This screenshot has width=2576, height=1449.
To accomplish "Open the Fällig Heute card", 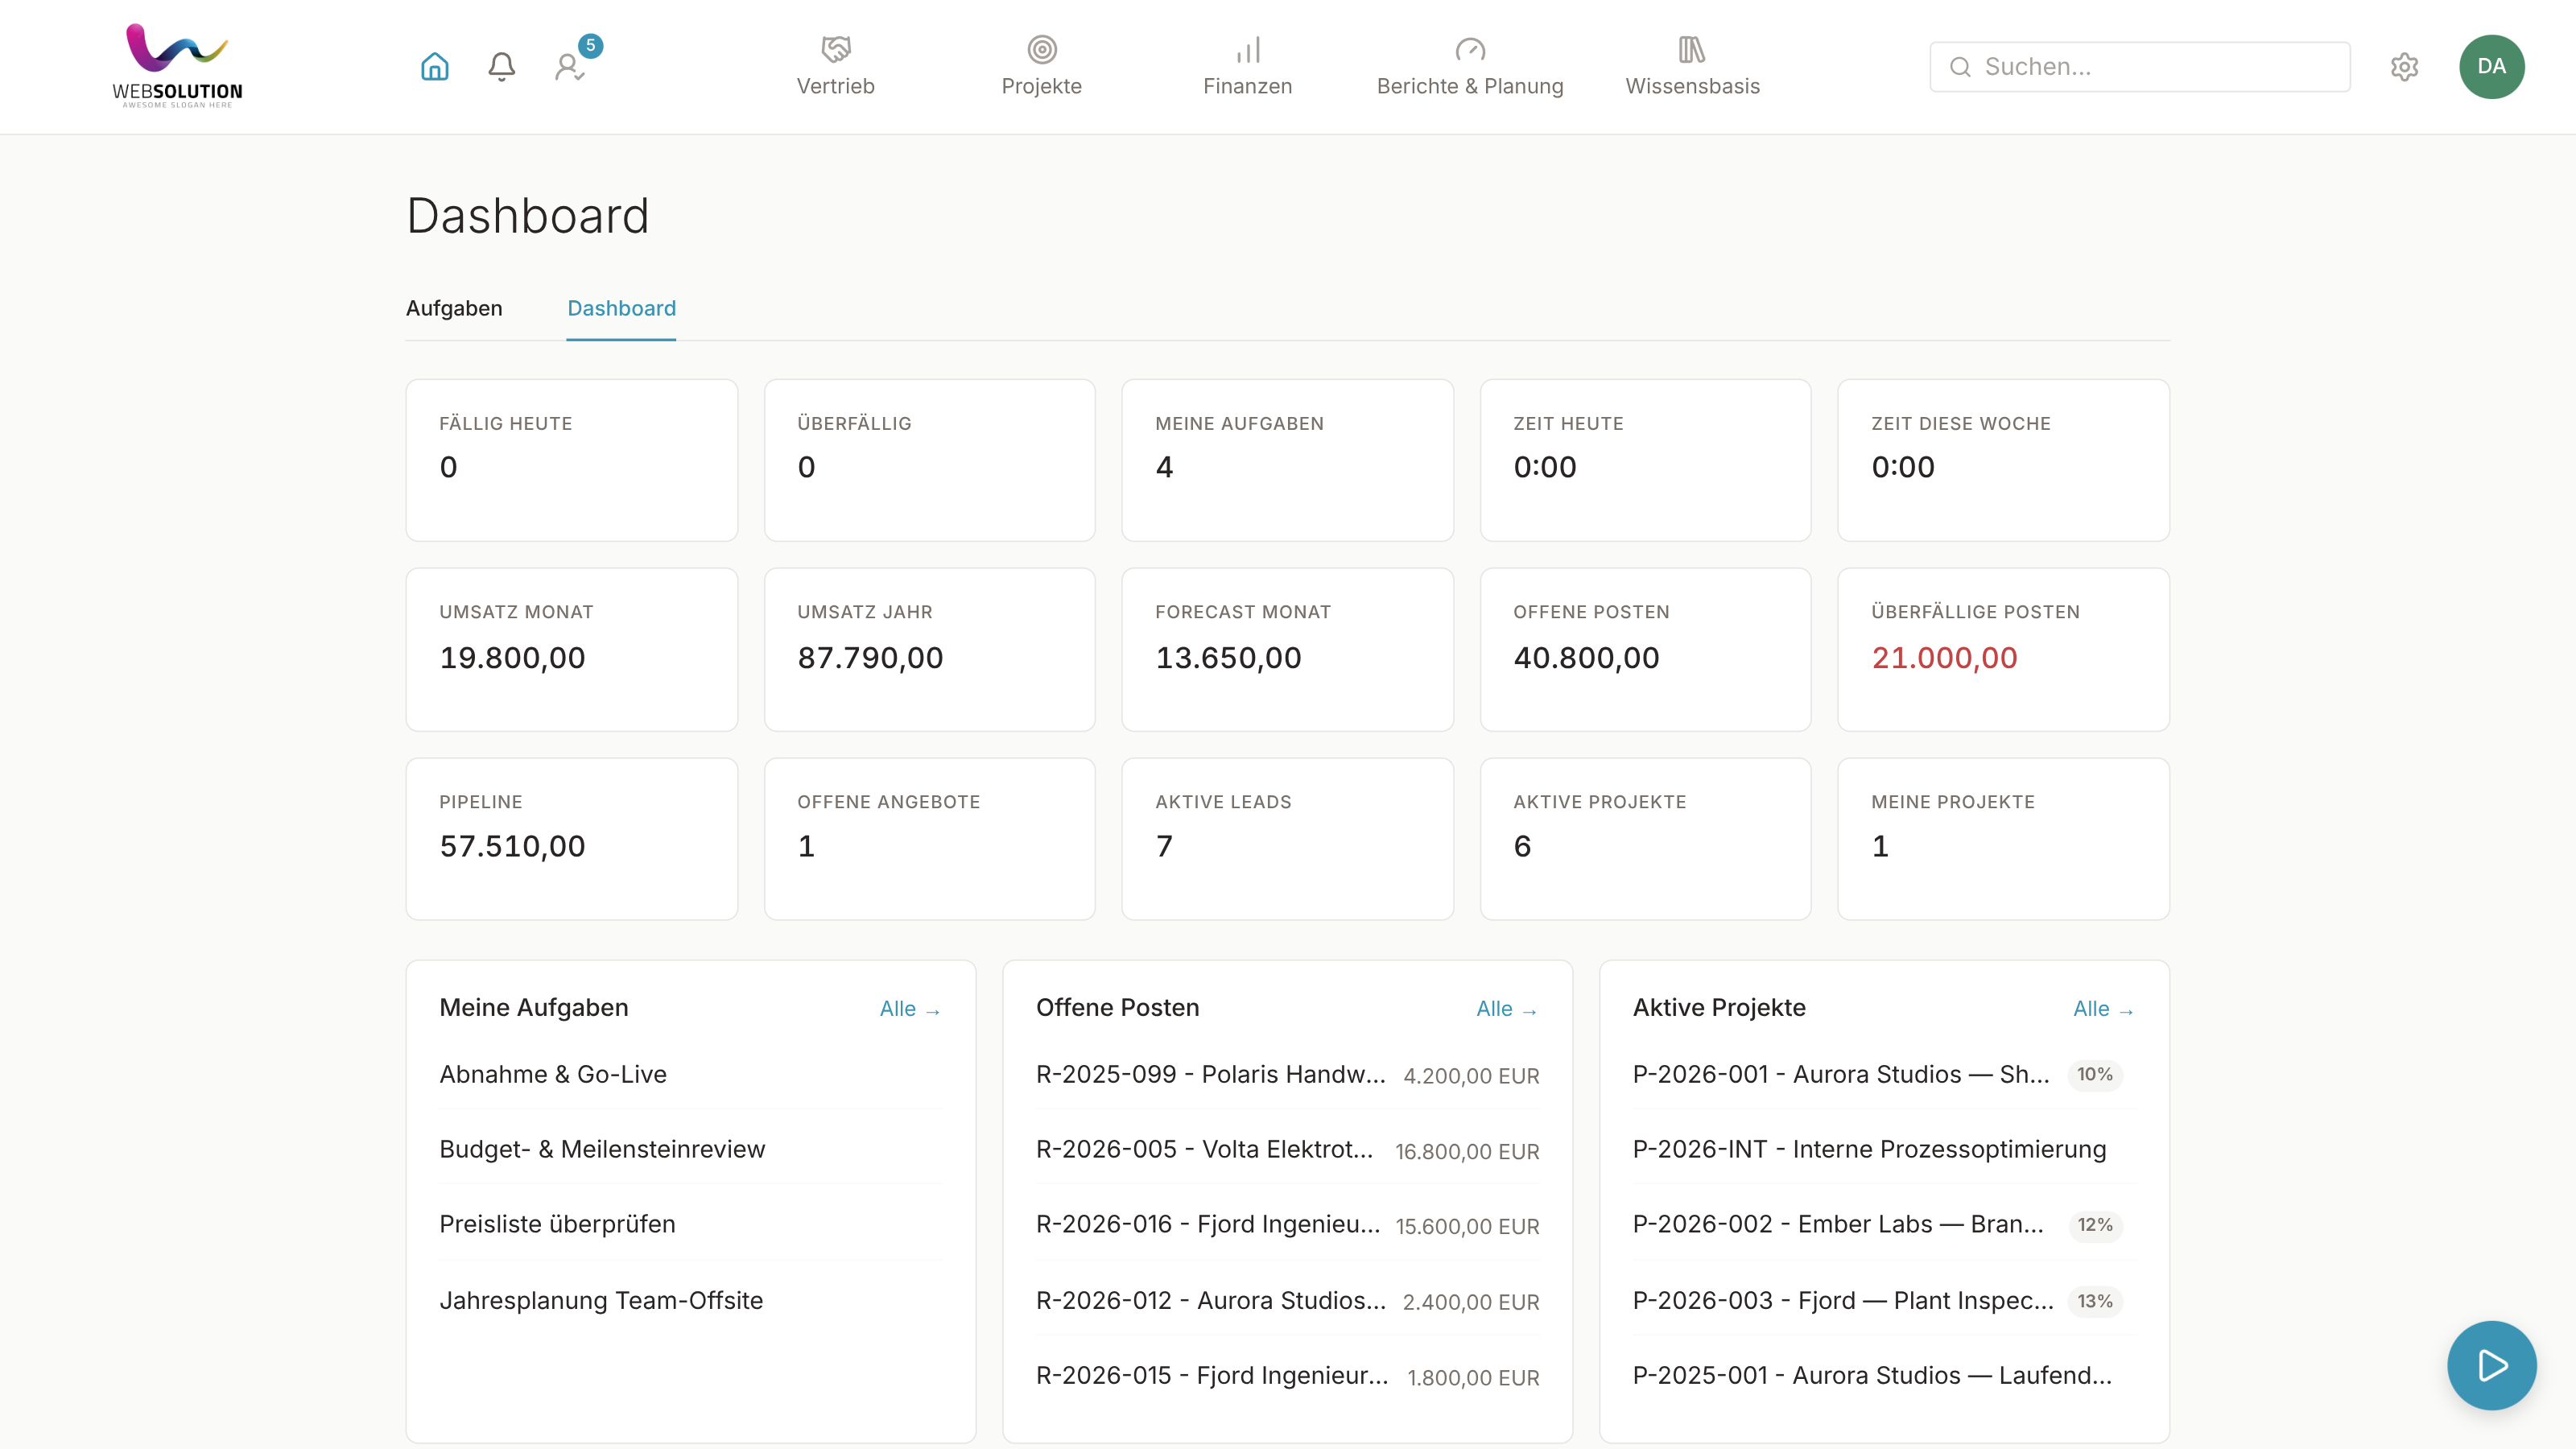I will pos(572,460).
